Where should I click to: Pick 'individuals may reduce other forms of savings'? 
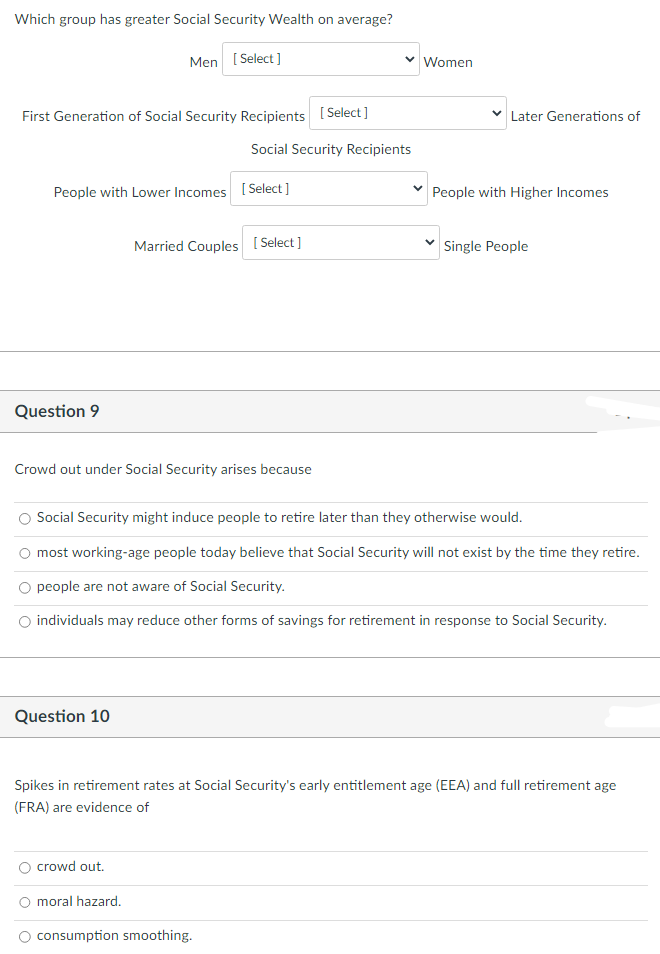click(24, 621)
